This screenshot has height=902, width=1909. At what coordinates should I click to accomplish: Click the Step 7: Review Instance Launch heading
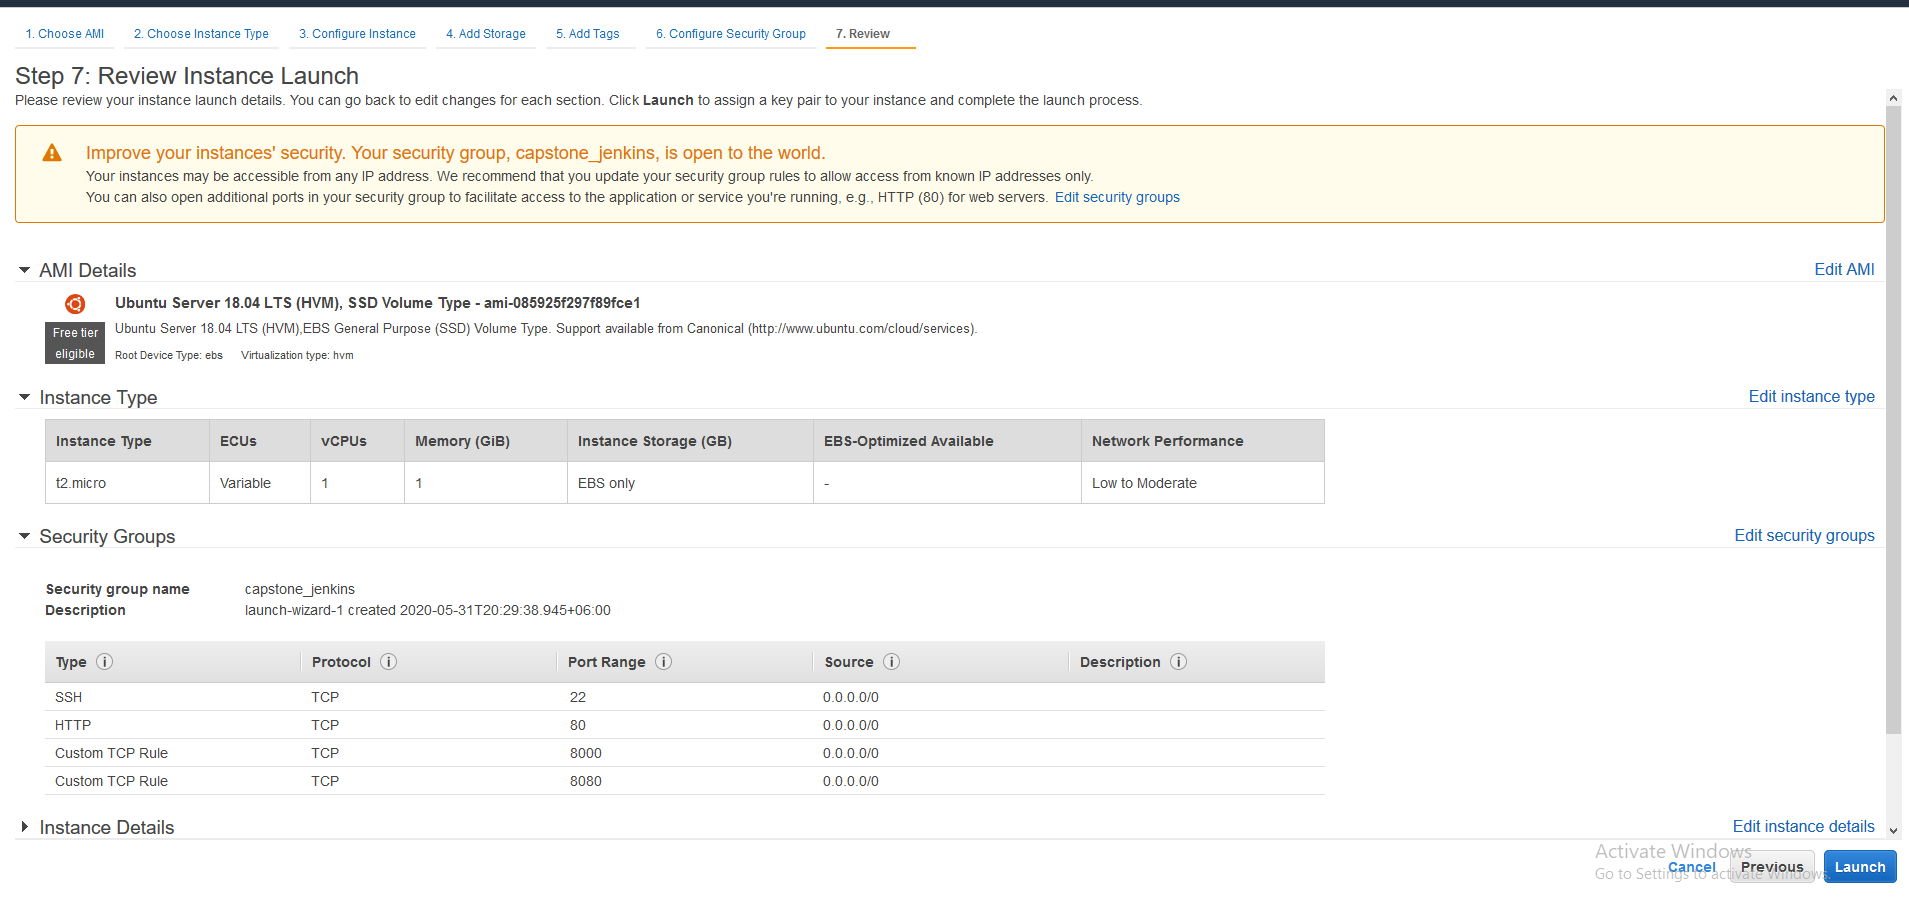coord(187,76)
